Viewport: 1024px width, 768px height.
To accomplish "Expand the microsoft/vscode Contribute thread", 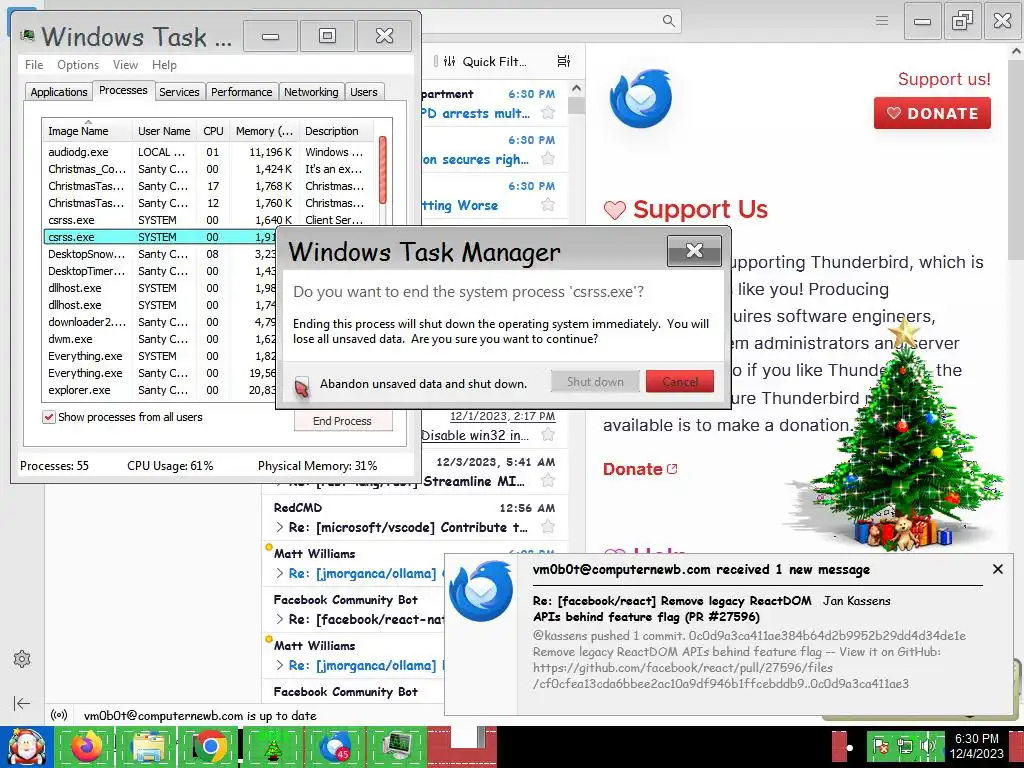I will click(280, 527).
